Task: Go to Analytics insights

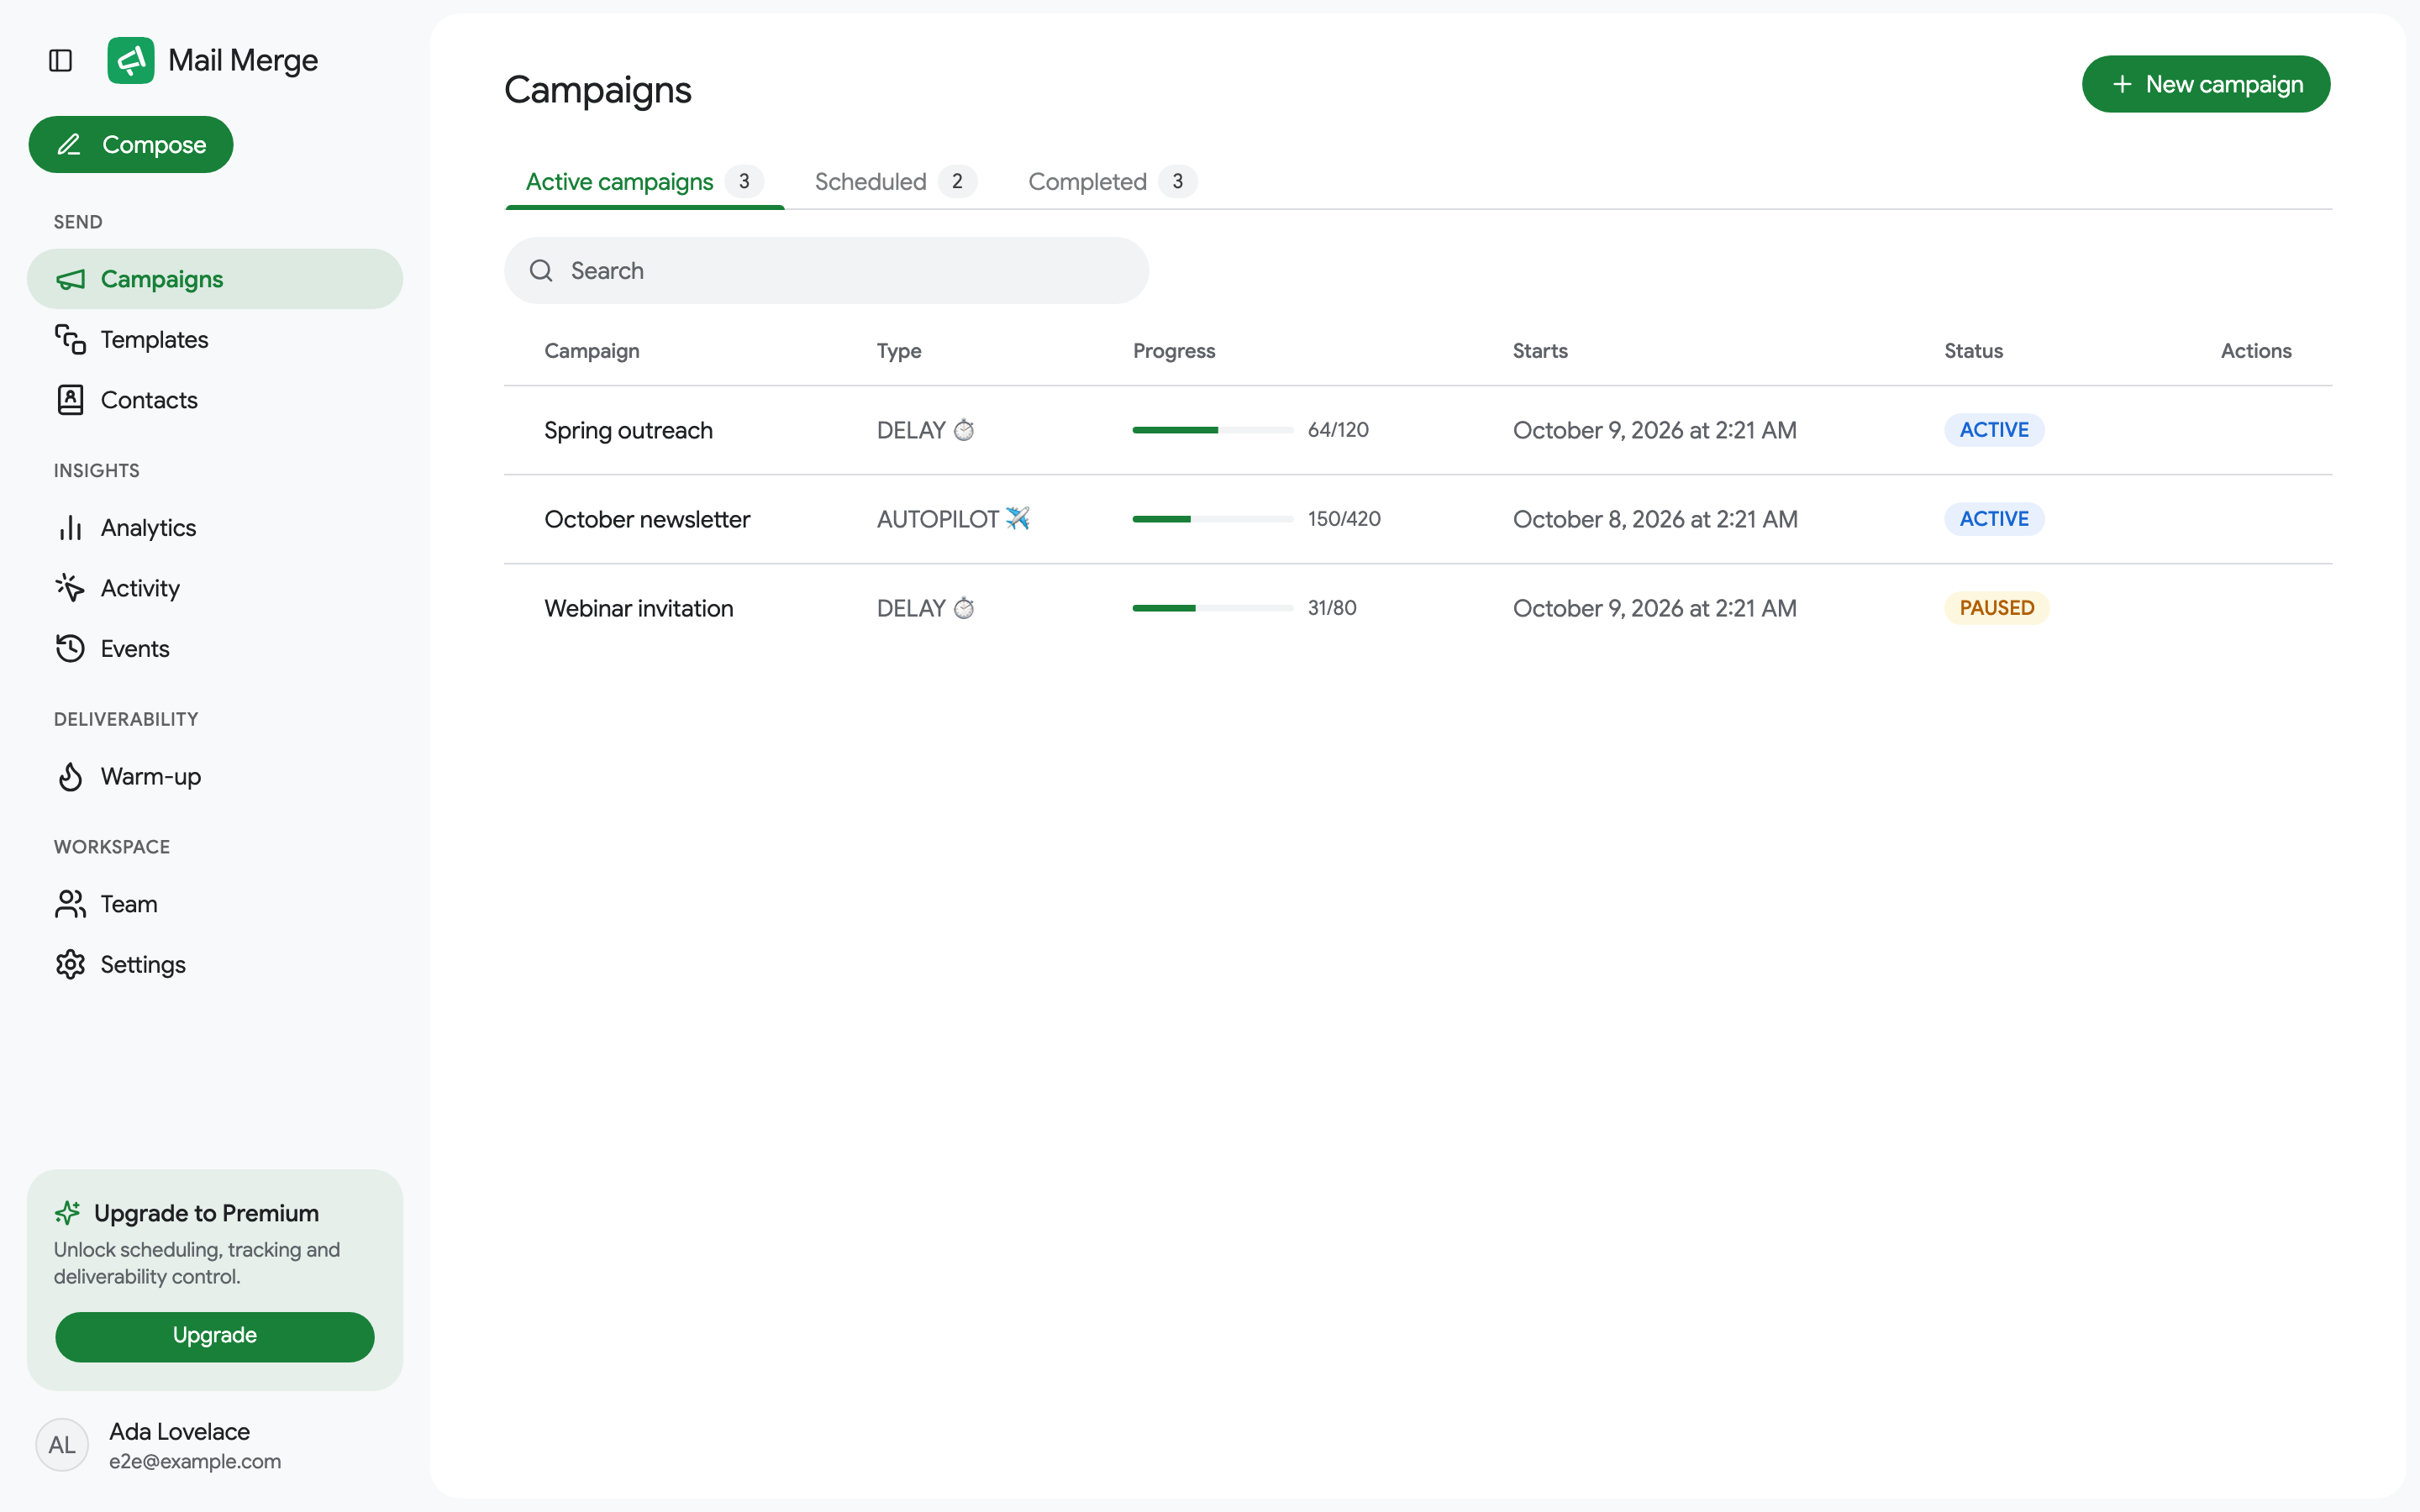Action: click(215, 527)
